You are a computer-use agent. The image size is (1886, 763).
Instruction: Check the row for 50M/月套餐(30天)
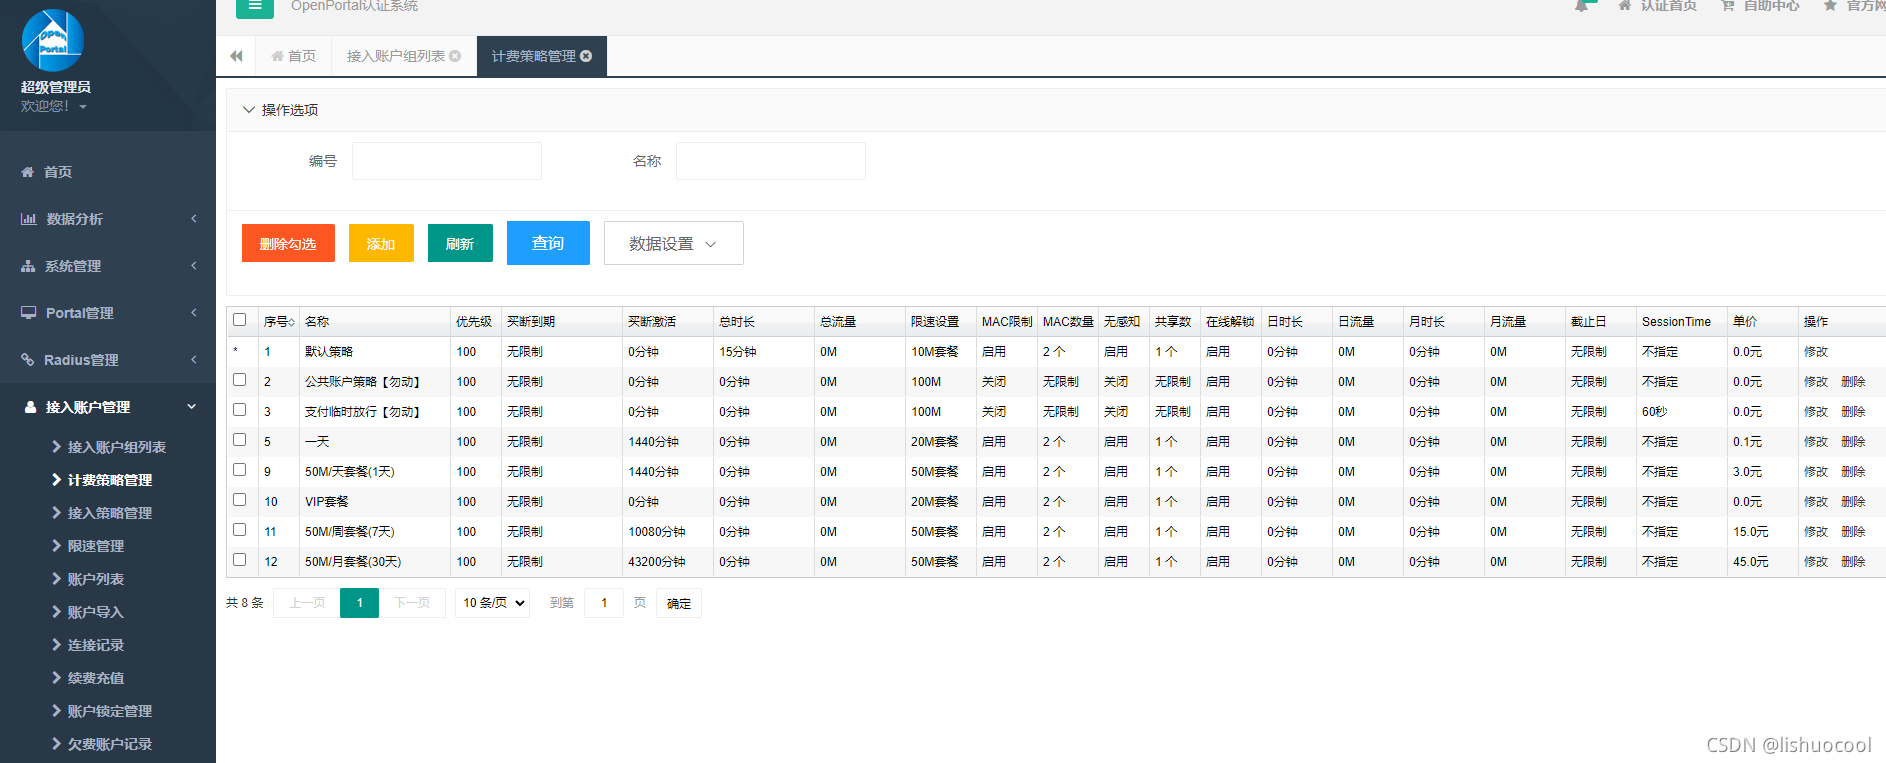tap(239, 560)
